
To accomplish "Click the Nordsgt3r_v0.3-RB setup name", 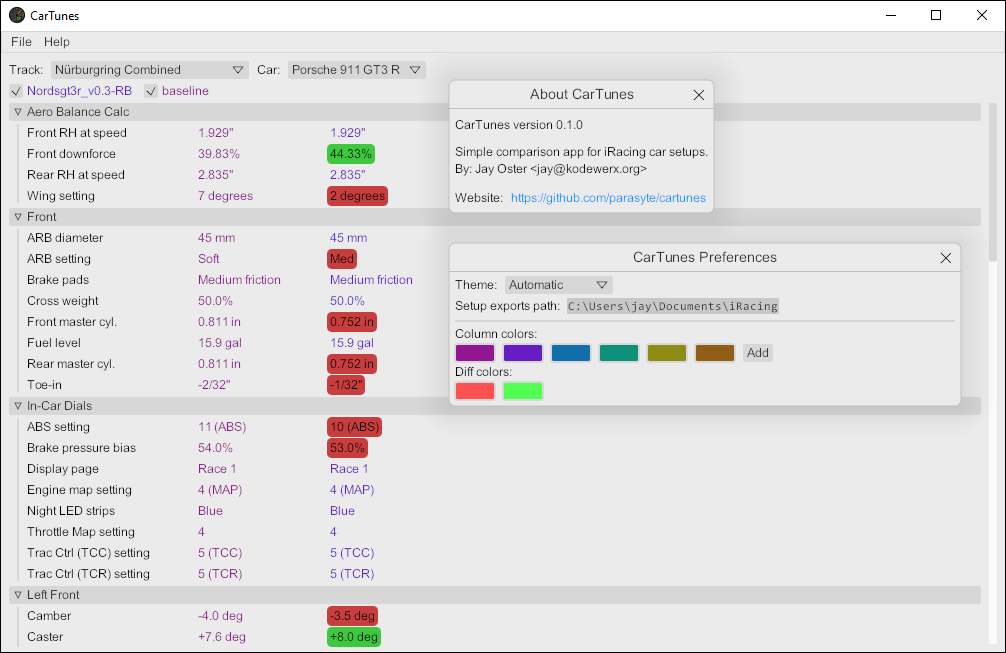I will click(80, 91).
